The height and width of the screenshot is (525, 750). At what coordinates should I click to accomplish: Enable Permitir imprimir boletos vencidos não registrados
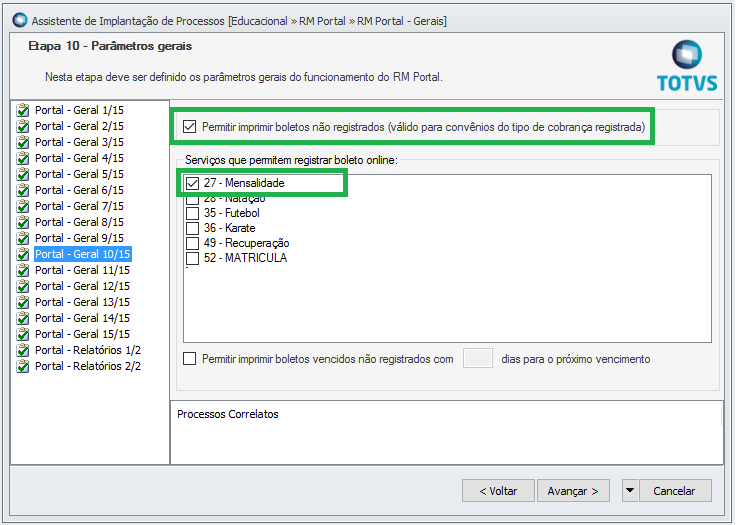coord(189,359)
